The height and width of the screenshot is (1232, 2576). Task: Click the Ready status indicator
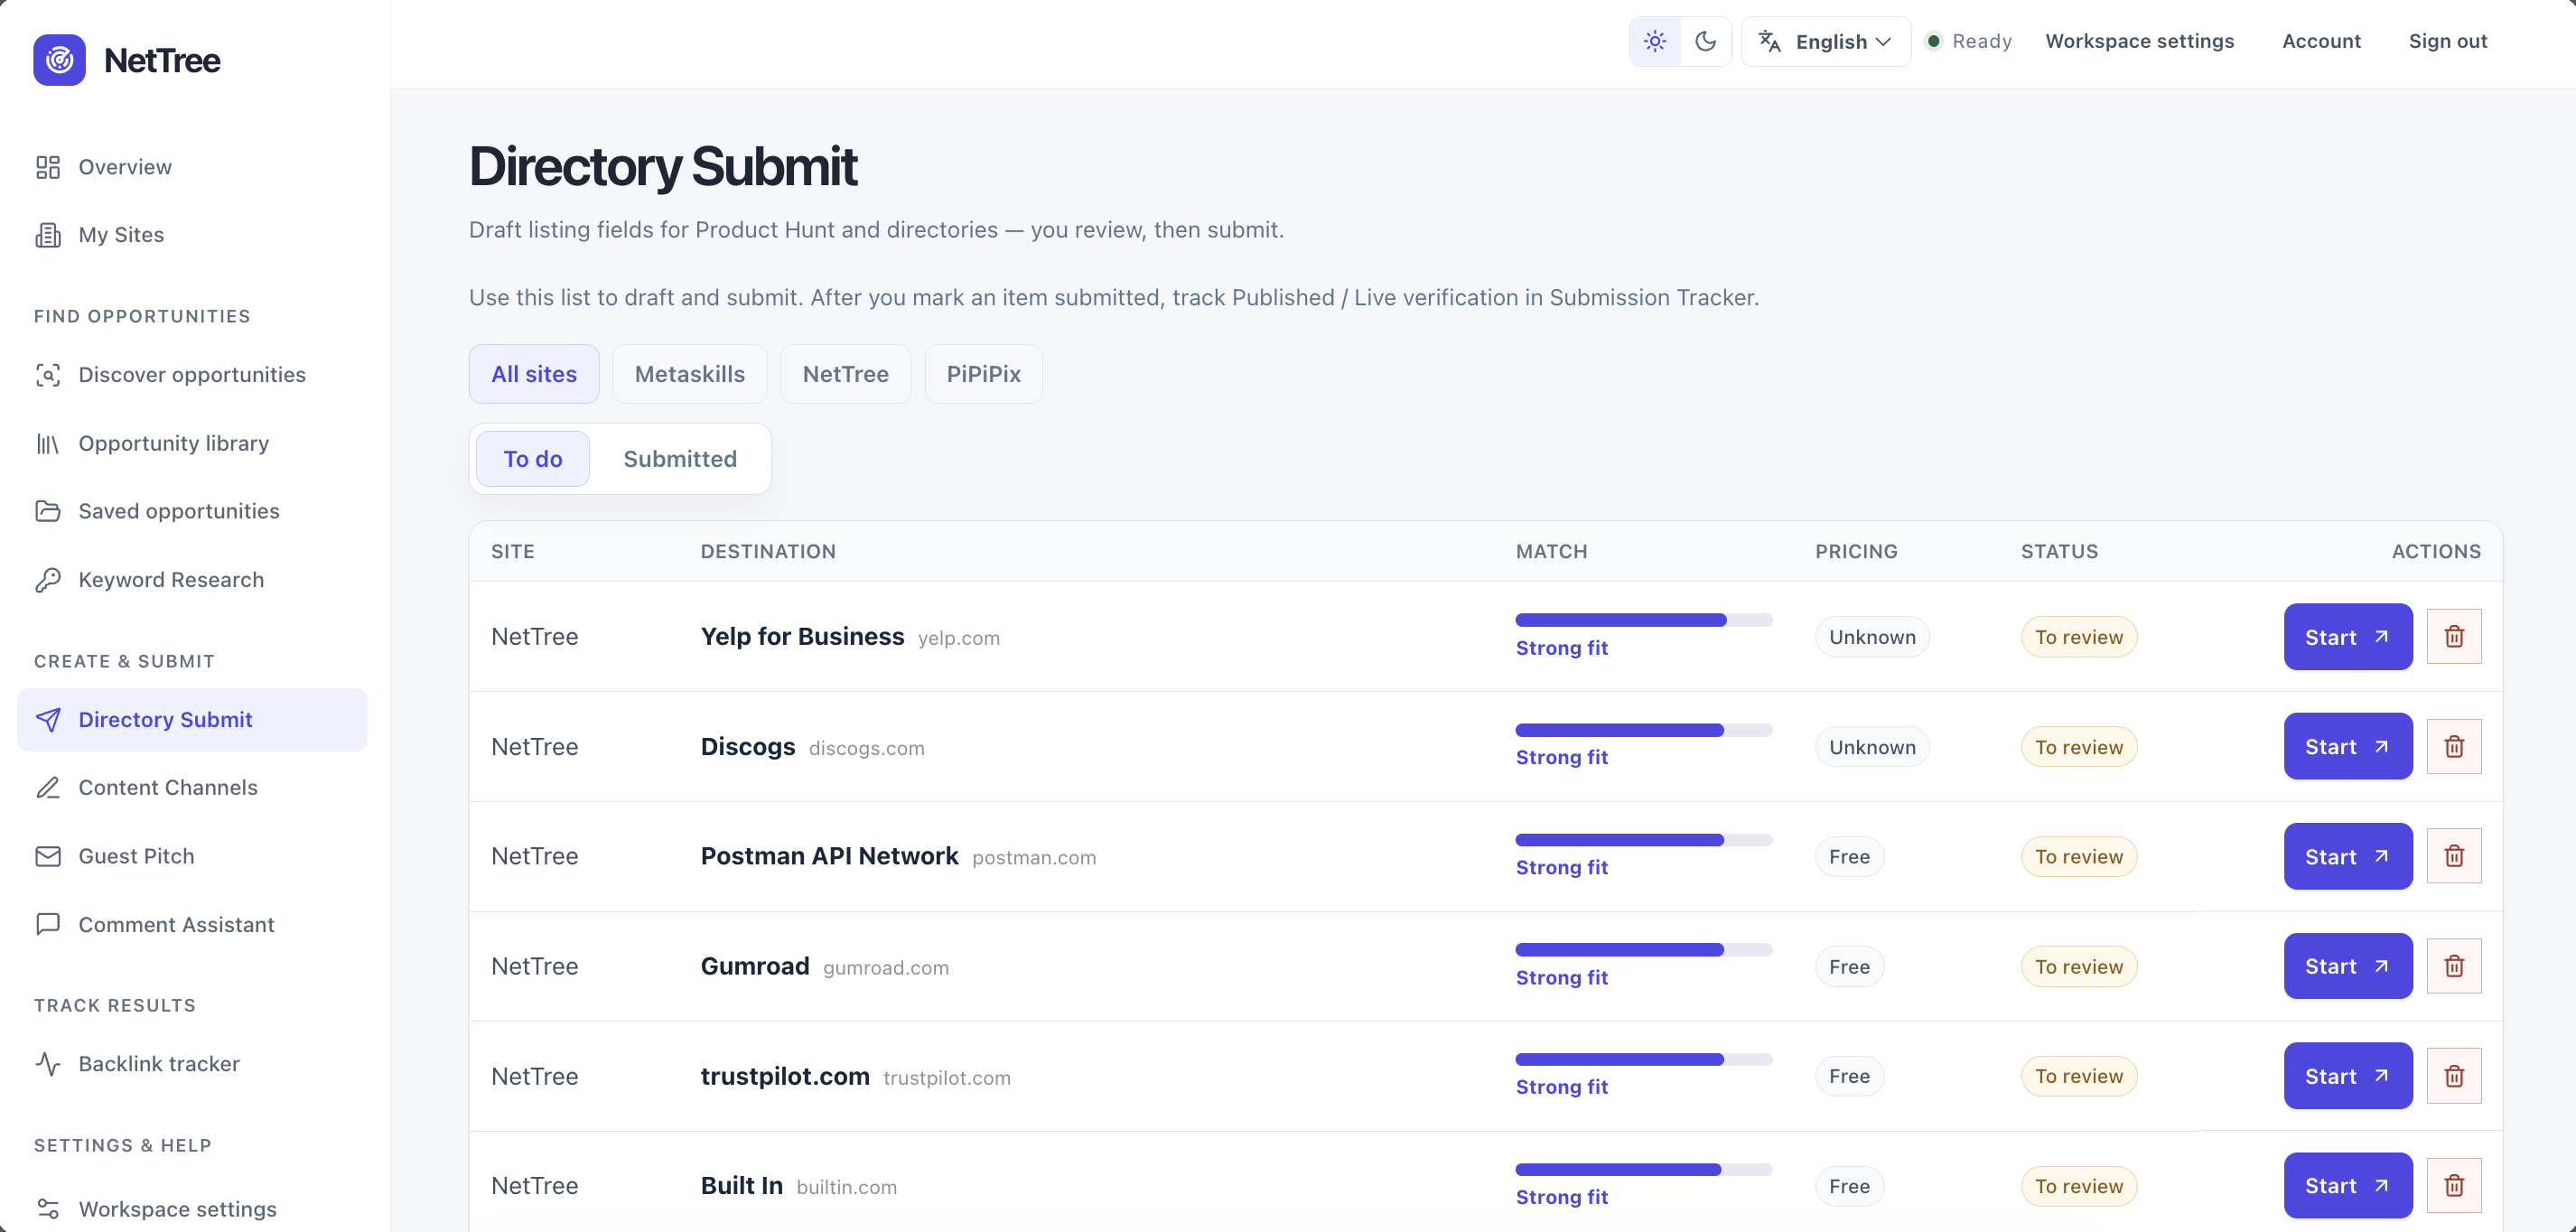click(1969, 41)
